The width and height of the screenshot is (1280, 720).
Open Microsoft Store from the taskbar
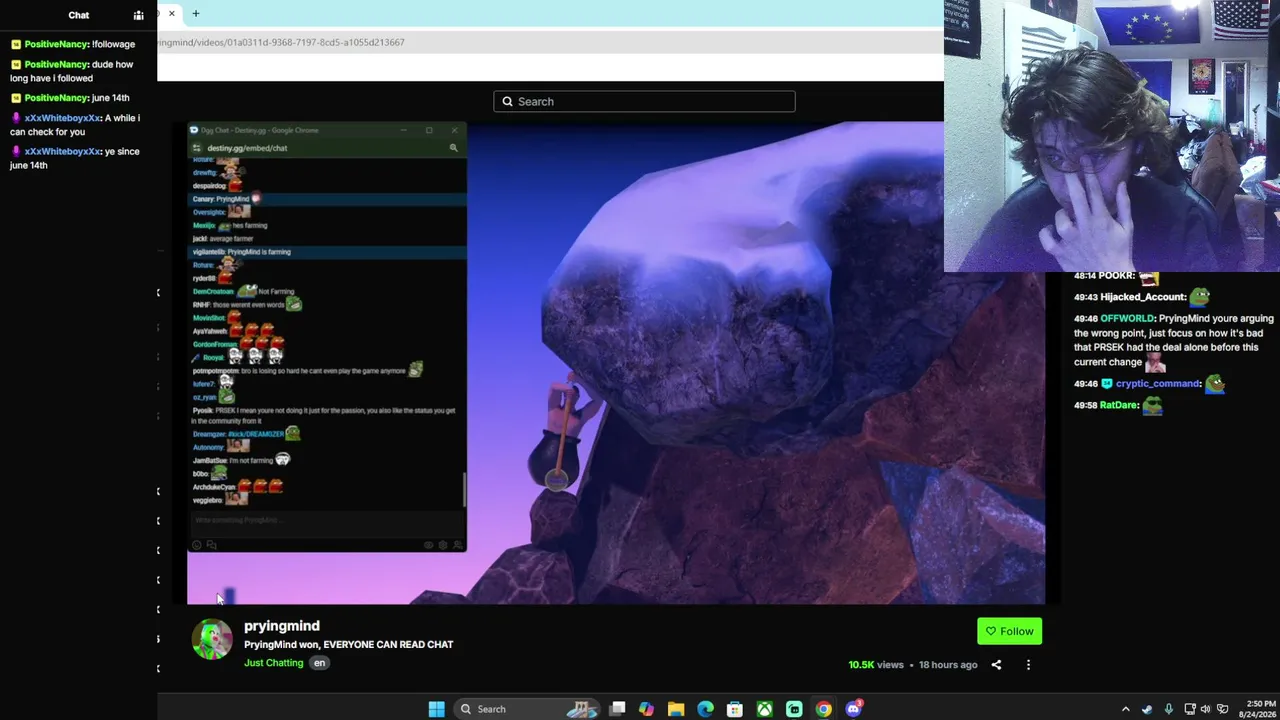tap(735, 709)
